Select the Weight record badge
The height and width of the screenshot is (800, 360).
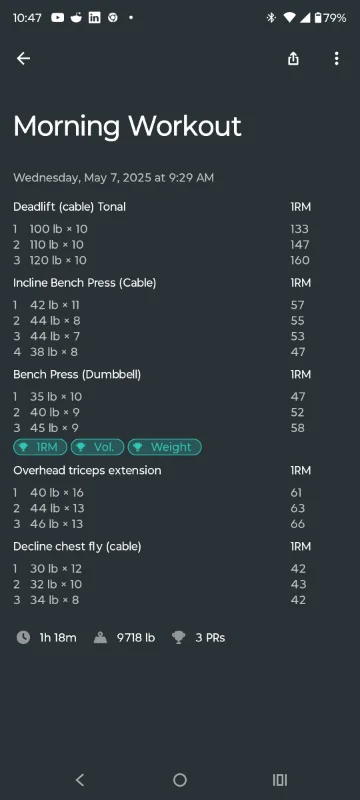165,447
